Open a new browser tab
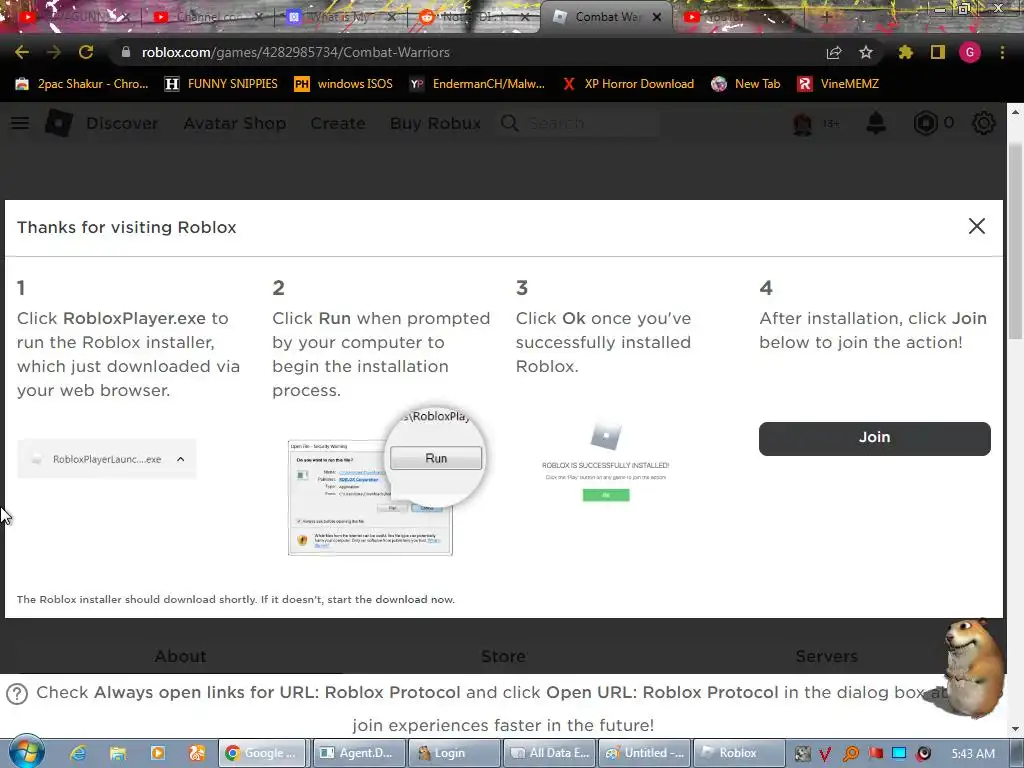 pyautogui.click(x=825, y=17)
